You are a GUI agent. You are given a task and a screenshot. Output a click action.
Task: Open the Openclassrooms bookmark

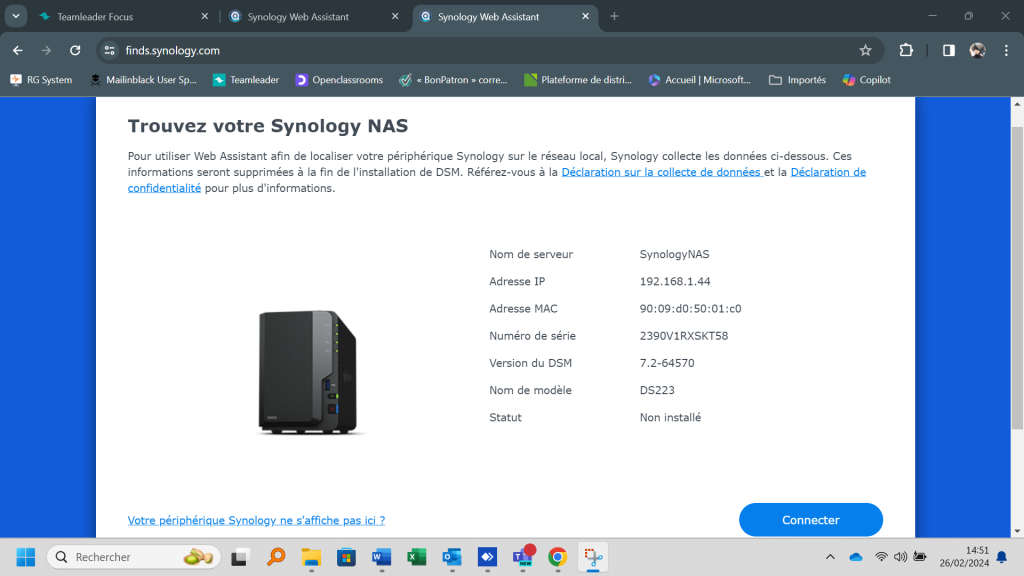coord(339,80)
